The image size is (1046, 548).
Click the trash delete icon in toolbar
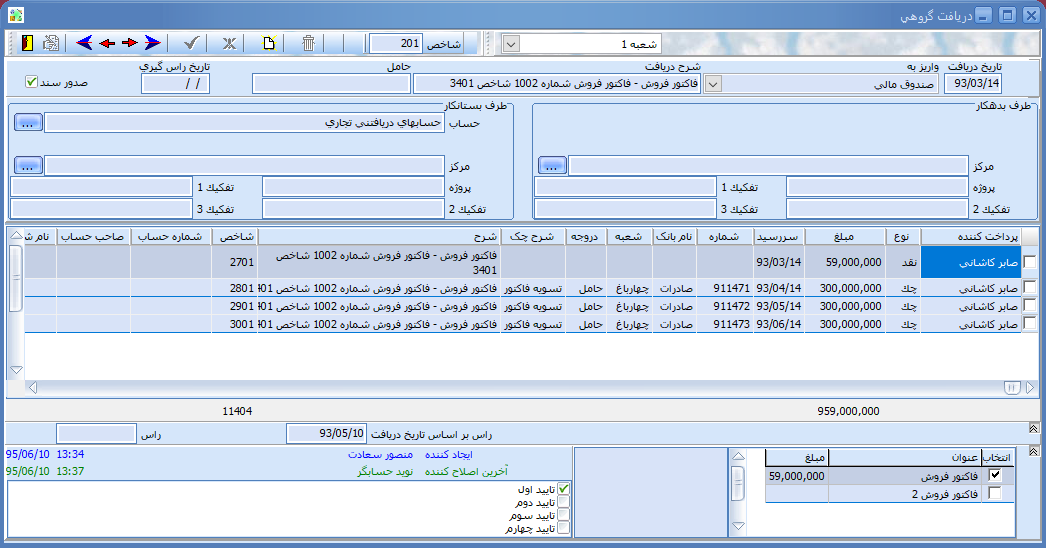click(309, 43)
